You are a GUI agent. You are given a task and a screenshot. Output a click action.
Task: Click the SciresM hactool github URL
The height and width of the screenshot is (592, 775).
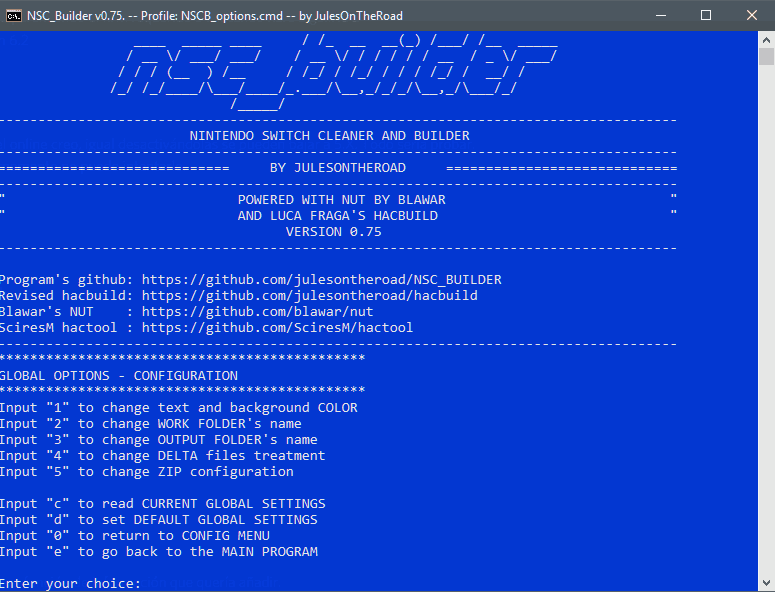[x=277, y=328]
